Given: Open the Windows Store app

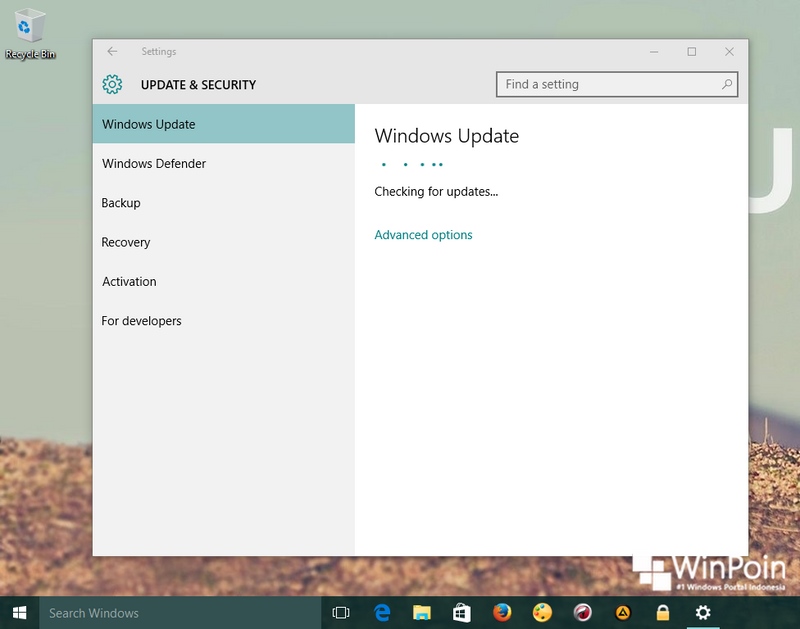Looking at the screenshot, I should coord(460,613).
